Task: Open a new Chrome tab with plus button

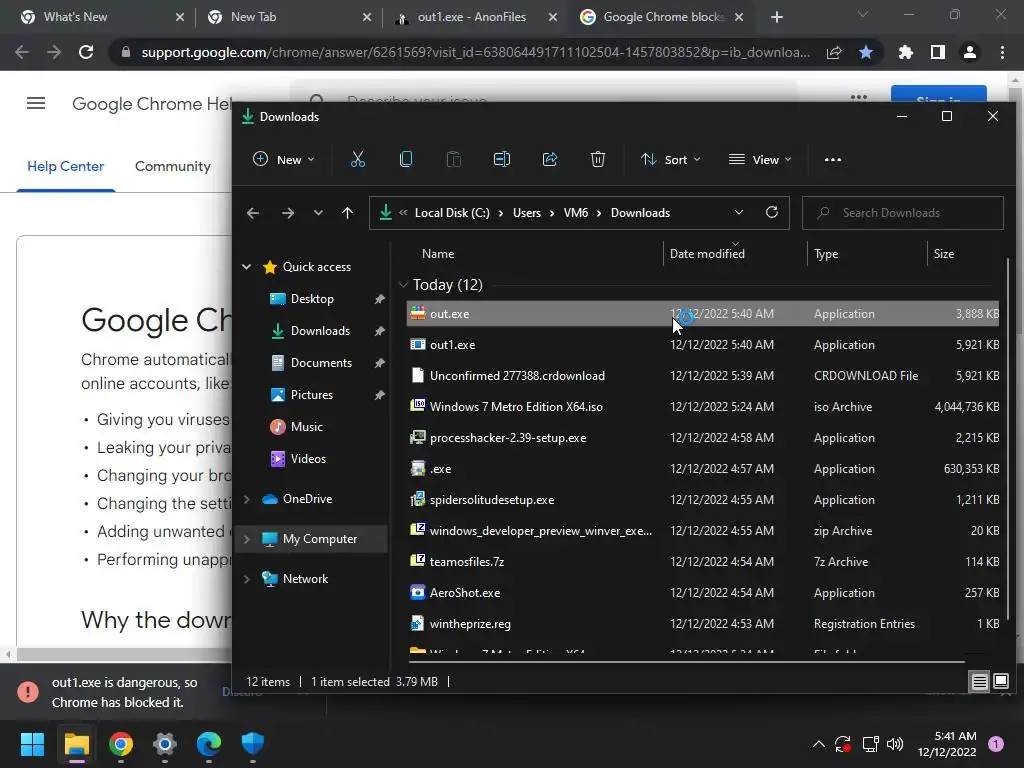Action: pos(776,17)
